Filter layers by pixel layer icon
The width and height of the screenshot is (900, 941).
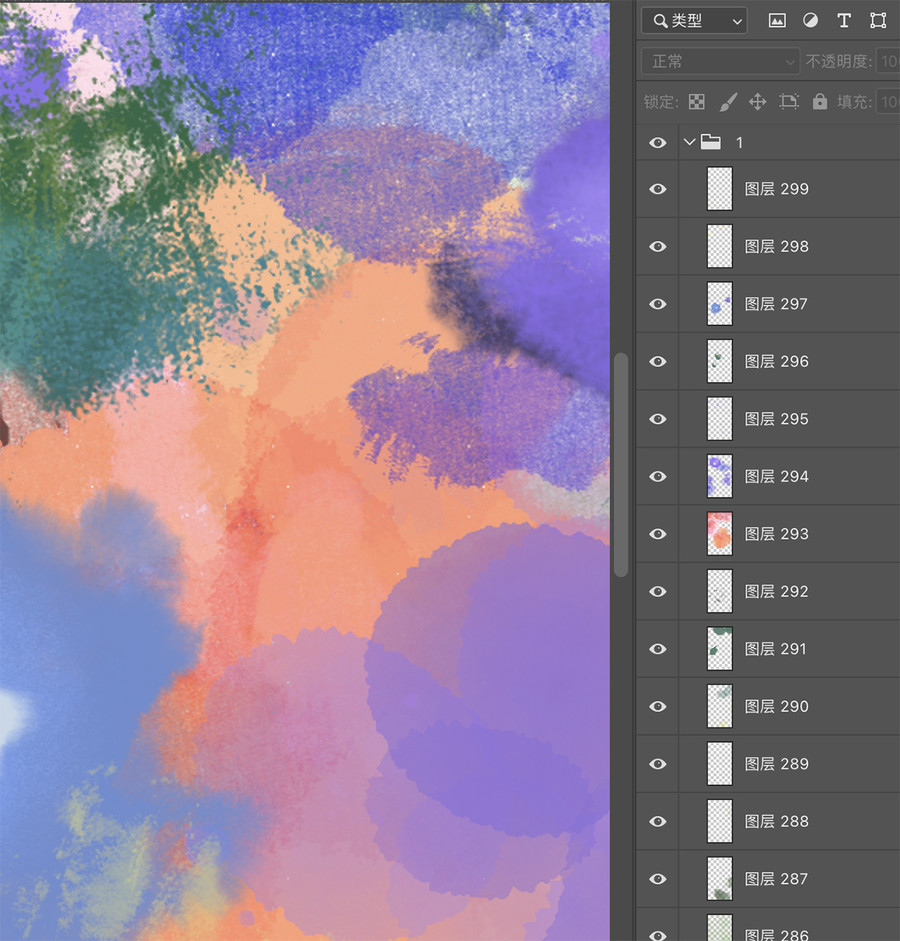click(777, 21)
